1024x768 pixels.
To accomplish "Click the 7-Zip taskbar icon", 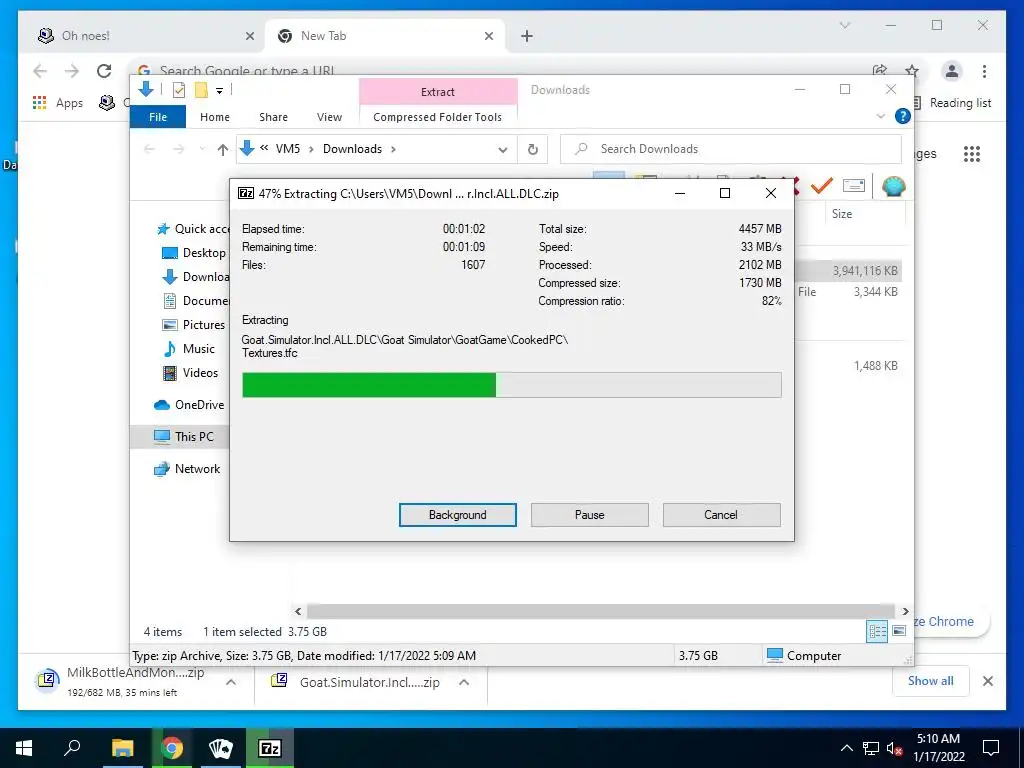I will 270,748.
